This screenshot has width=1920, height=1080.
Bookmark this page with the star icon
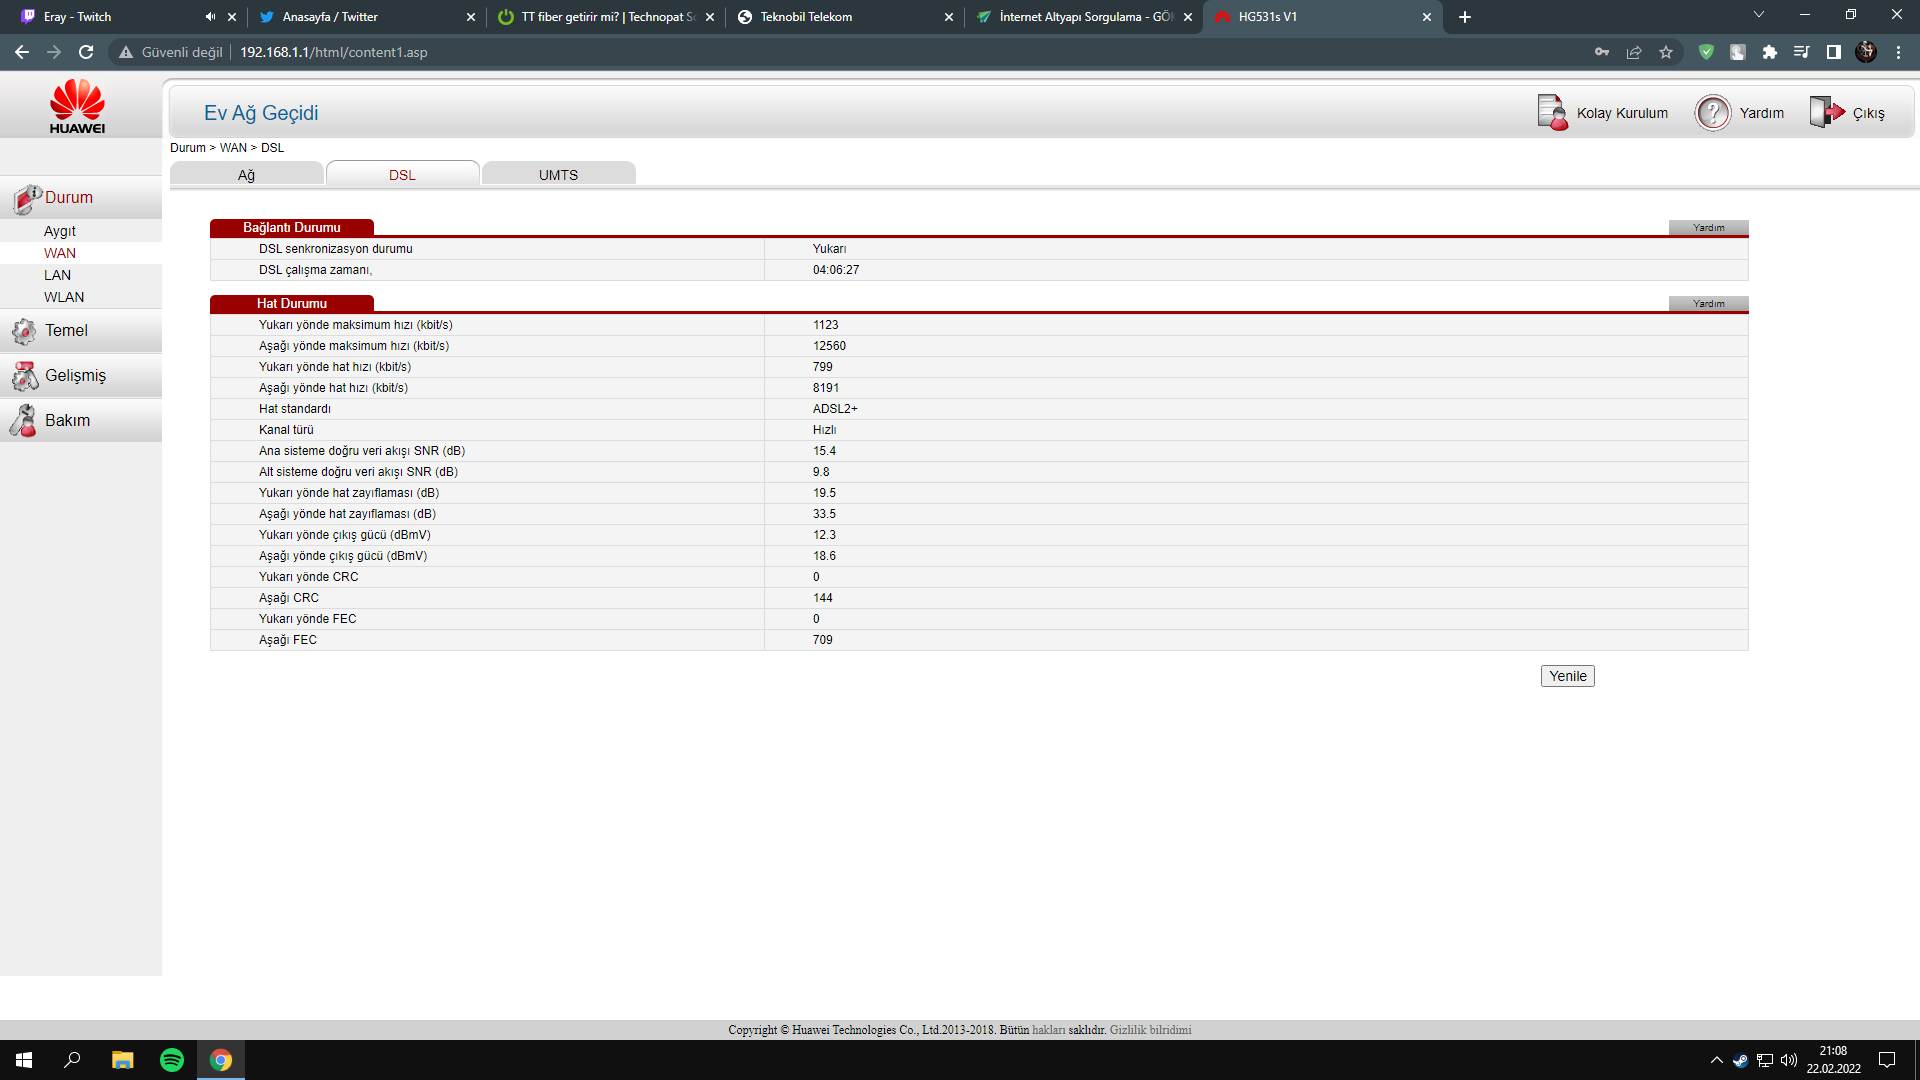[x=1666, y=52]
